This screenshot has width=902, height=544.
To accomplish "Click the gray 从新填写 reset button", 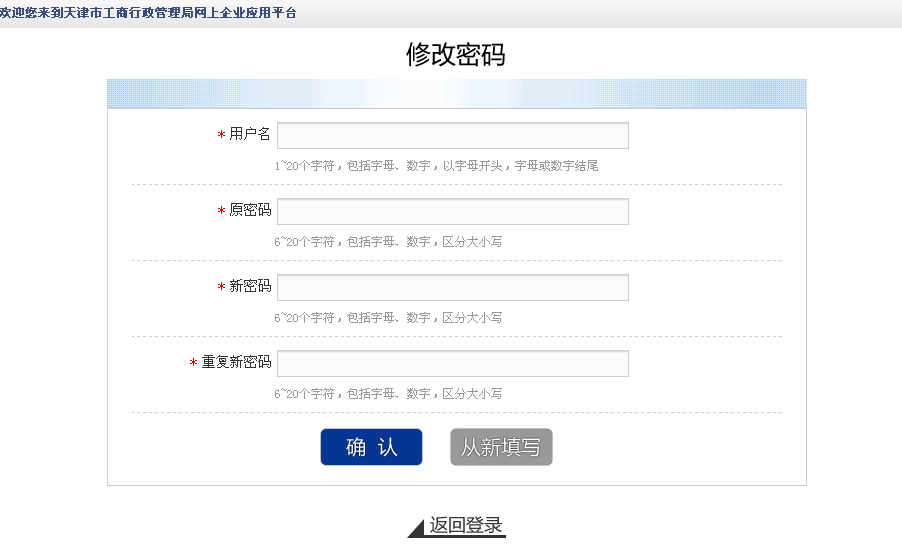I will point(501,447).
